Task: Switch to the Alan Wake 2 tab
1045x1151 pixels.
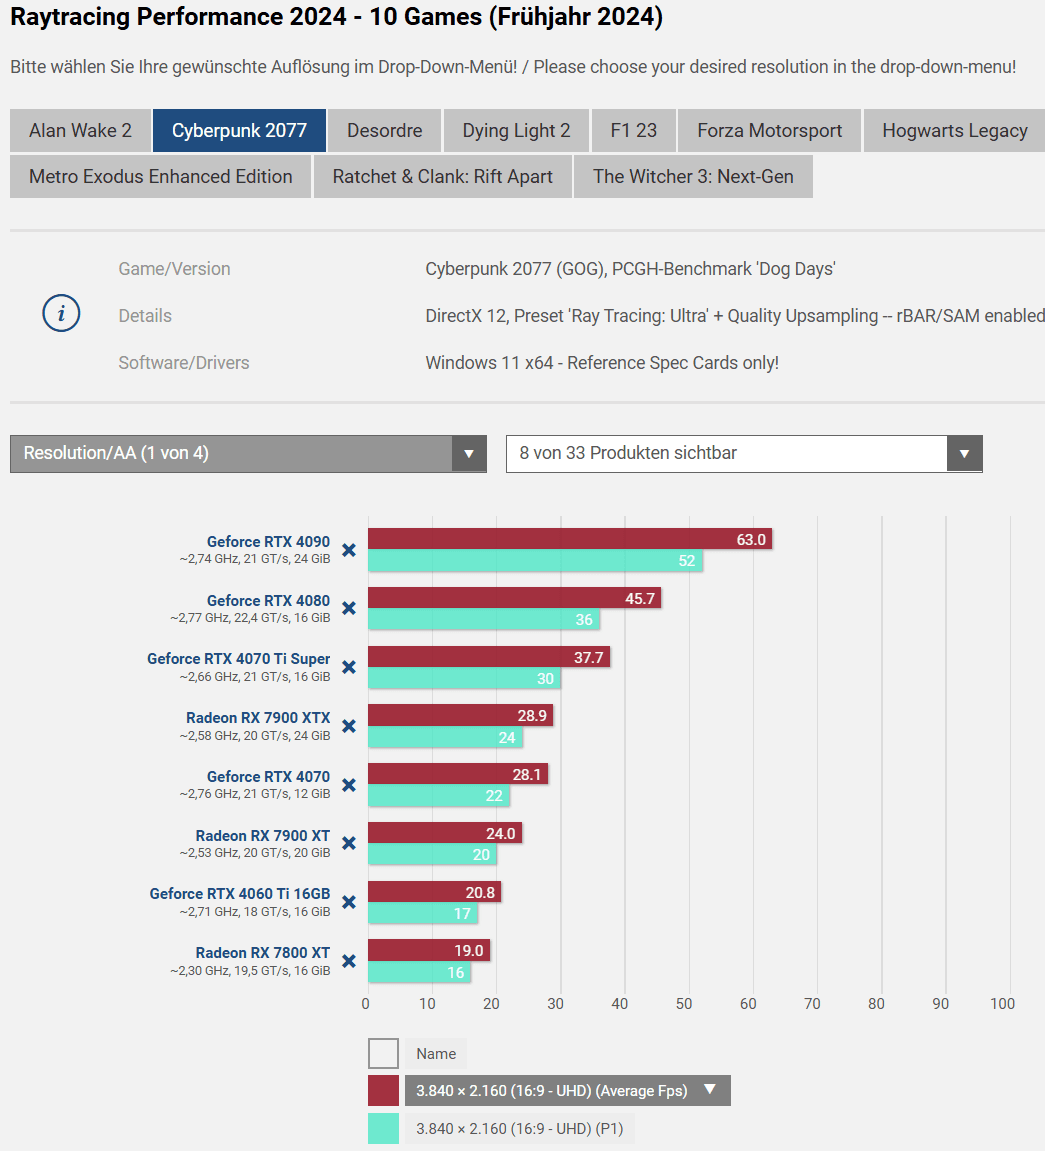Action: [x=81, y=131]
